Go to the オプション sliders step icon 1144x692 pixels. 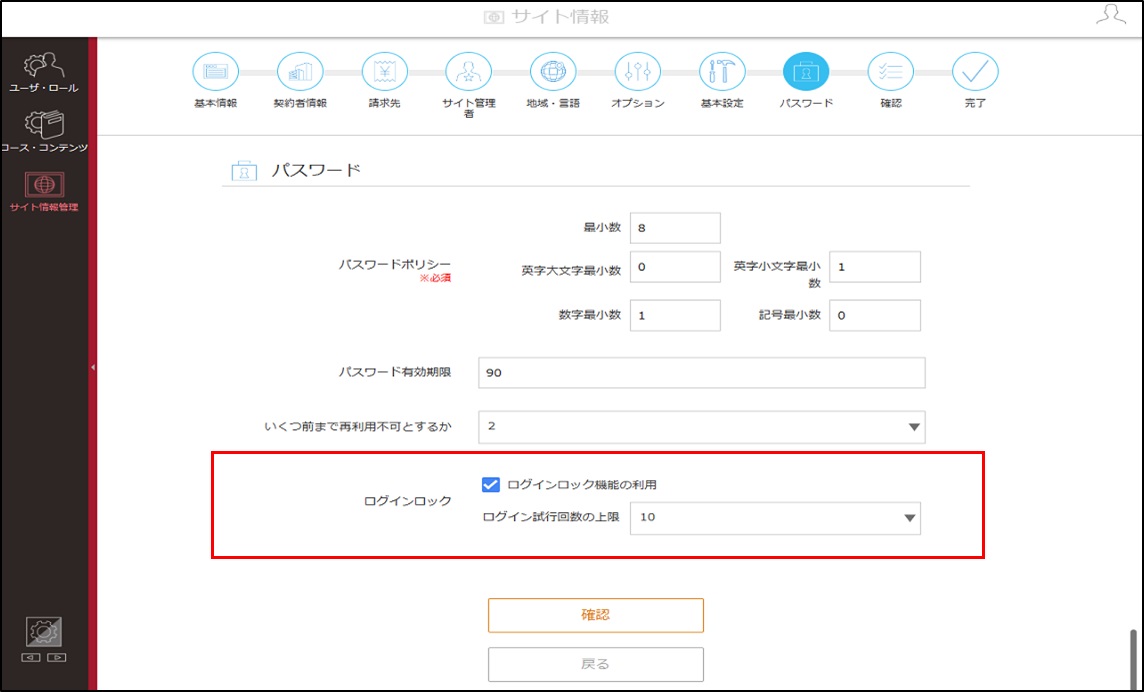(638, 72)
